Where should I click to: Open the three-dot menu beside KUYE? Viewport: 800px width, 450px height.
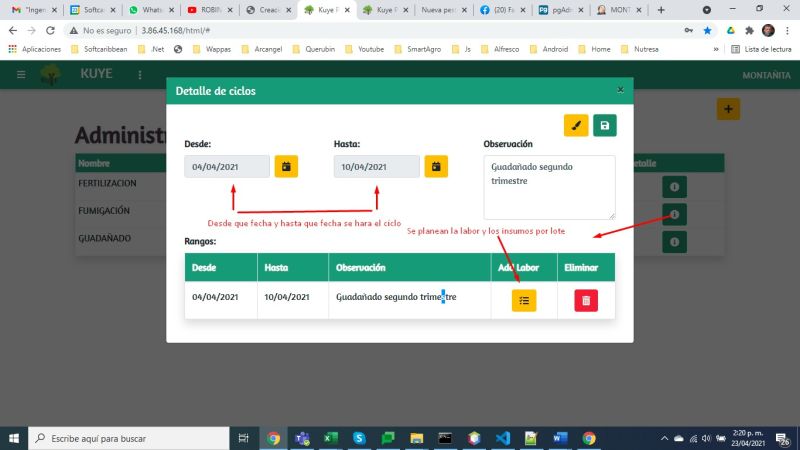point(139,75)
